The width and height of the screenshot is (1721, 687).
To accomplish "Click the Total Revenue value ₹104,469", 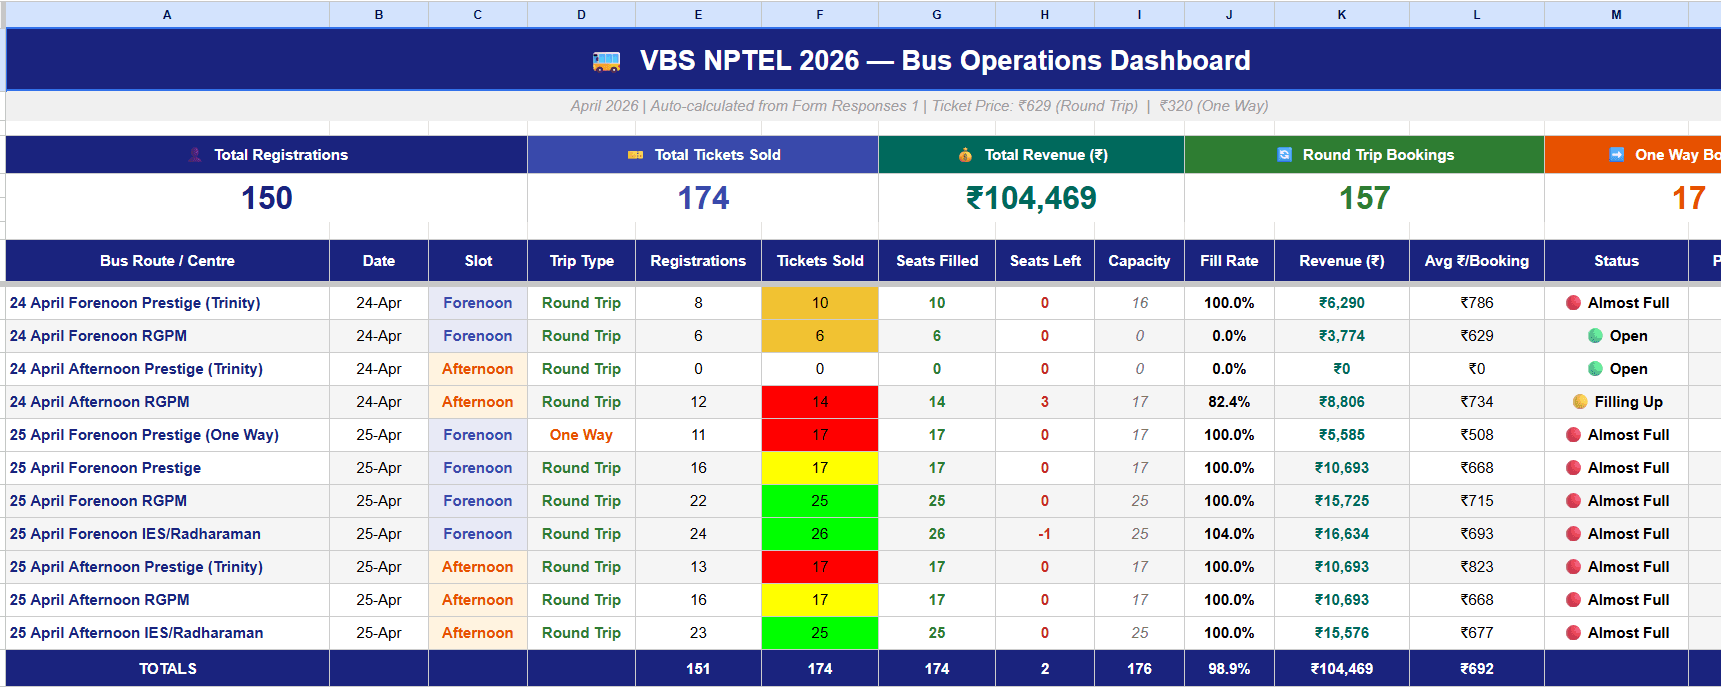I will [1031, 198].
